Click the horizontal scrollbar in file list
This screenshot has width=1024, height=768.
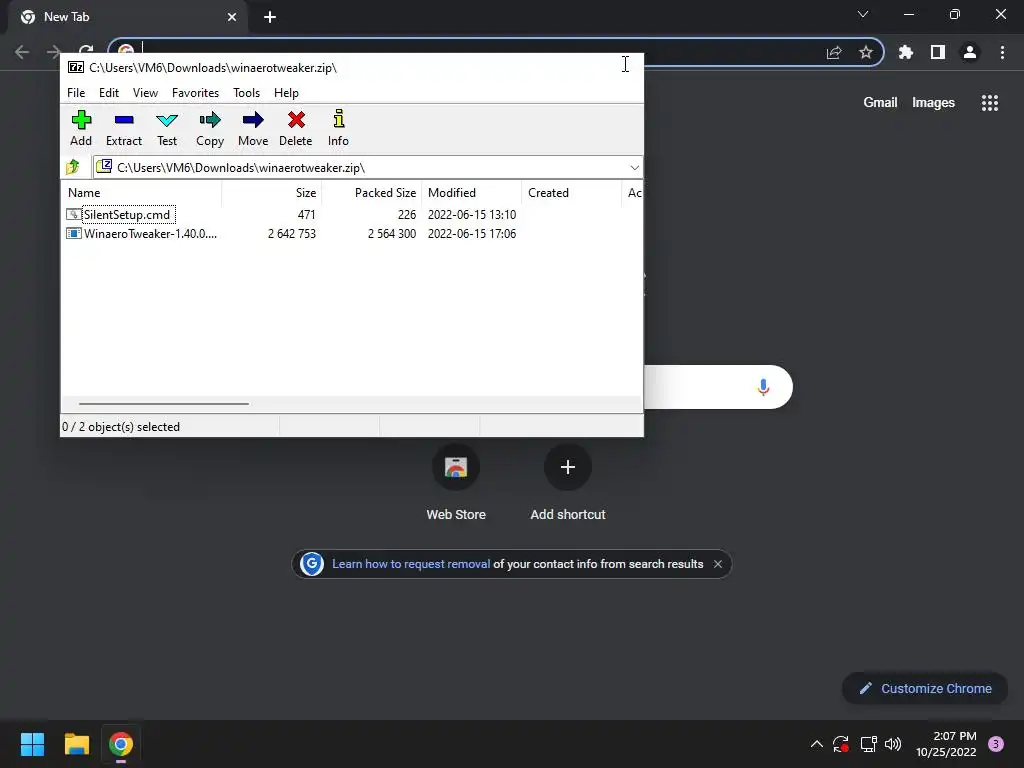163,404
